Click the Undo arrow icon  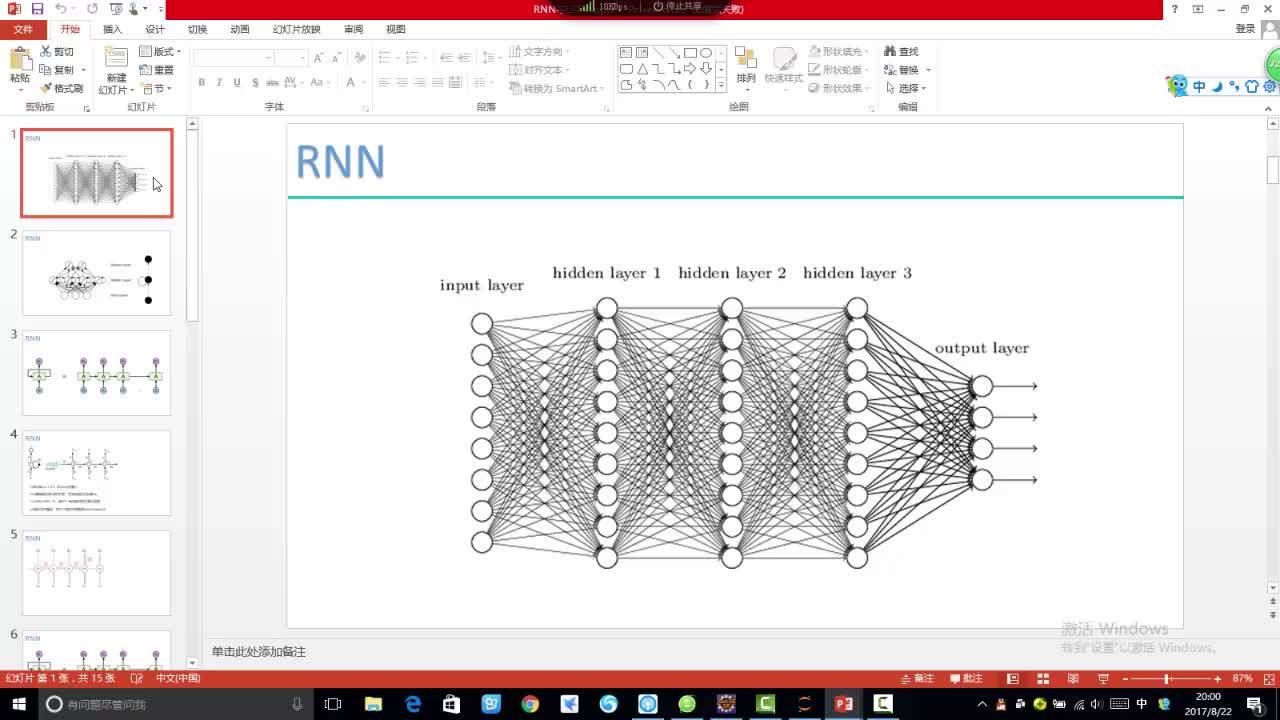(61, 9)
